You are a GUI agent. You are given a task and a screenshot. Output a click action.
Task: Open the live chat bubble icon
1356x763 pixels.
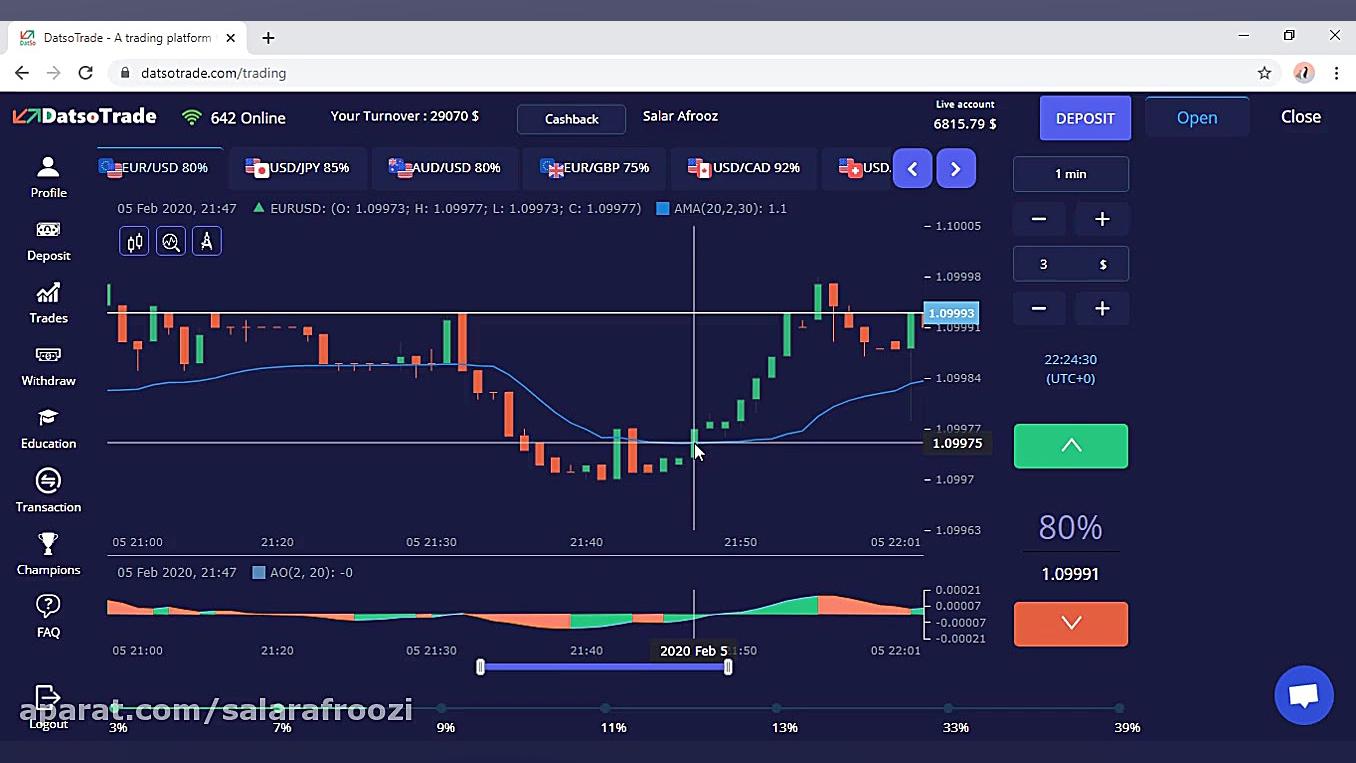tap(1304, 695)
